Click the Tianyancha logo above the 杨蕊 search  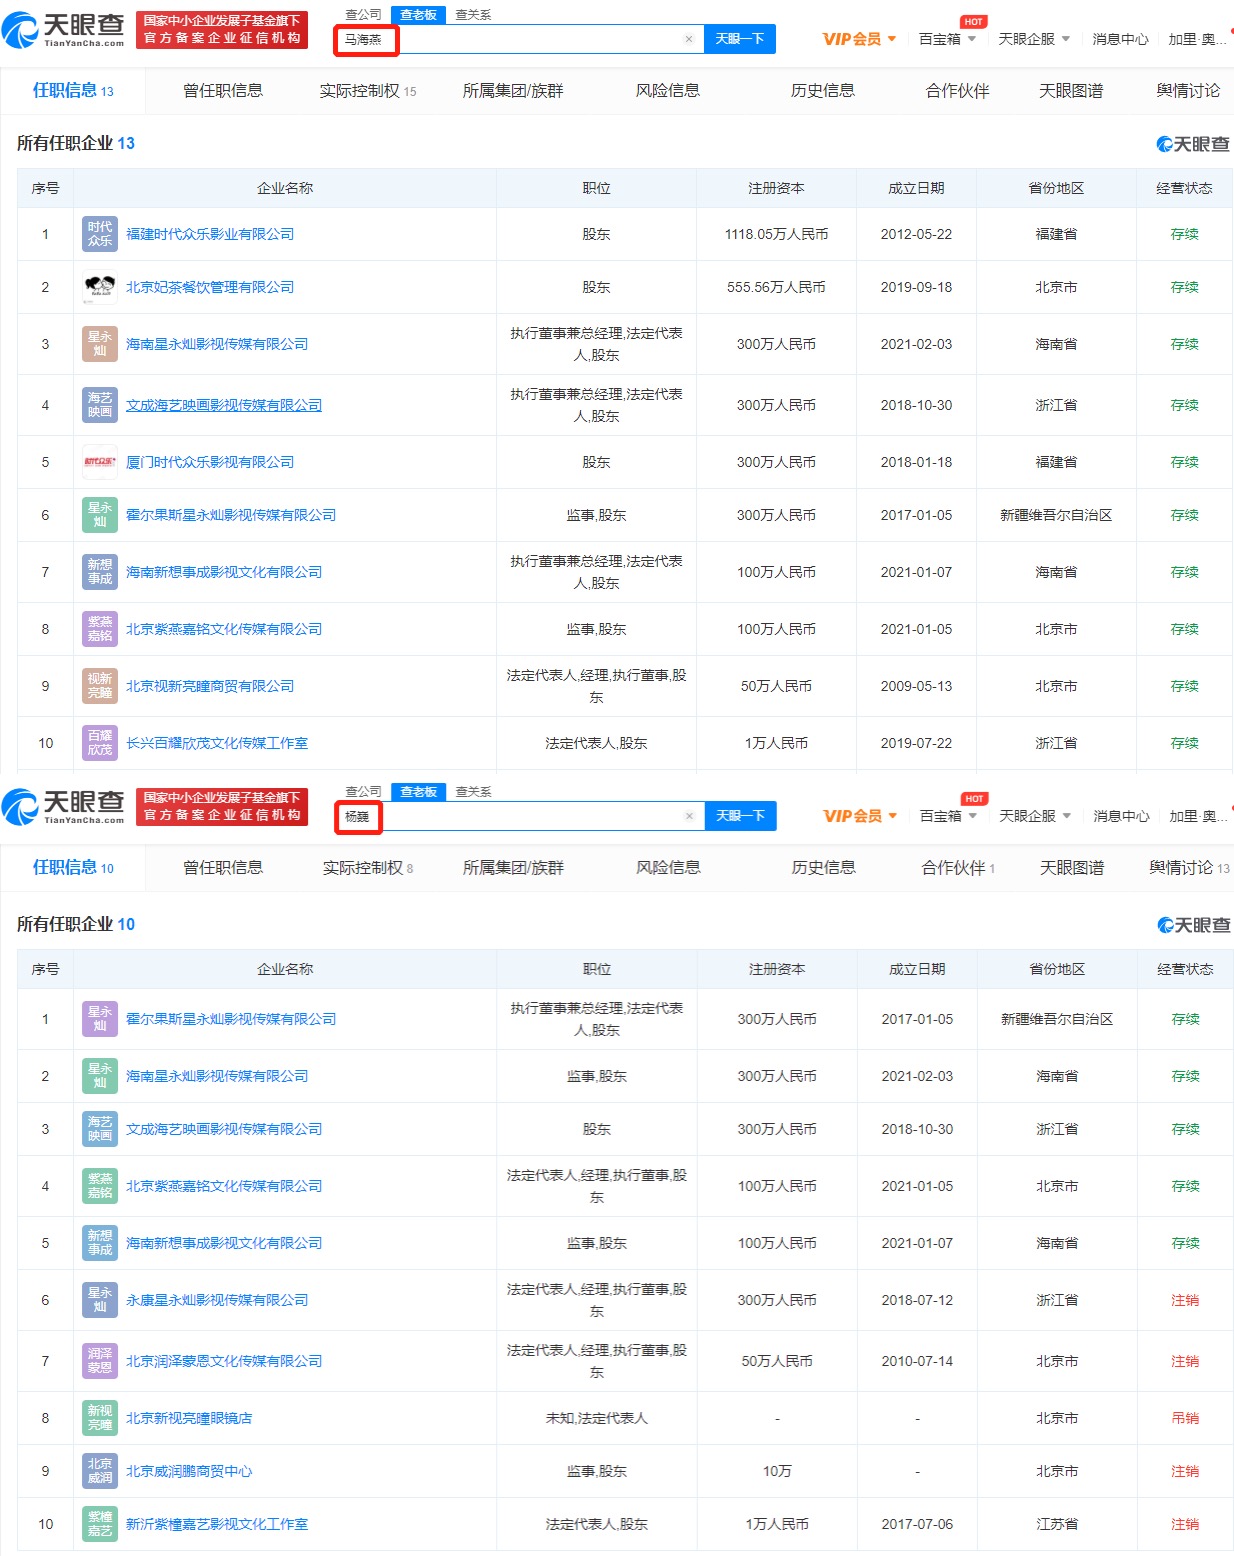pyautogui.click(x=63, y=807)
